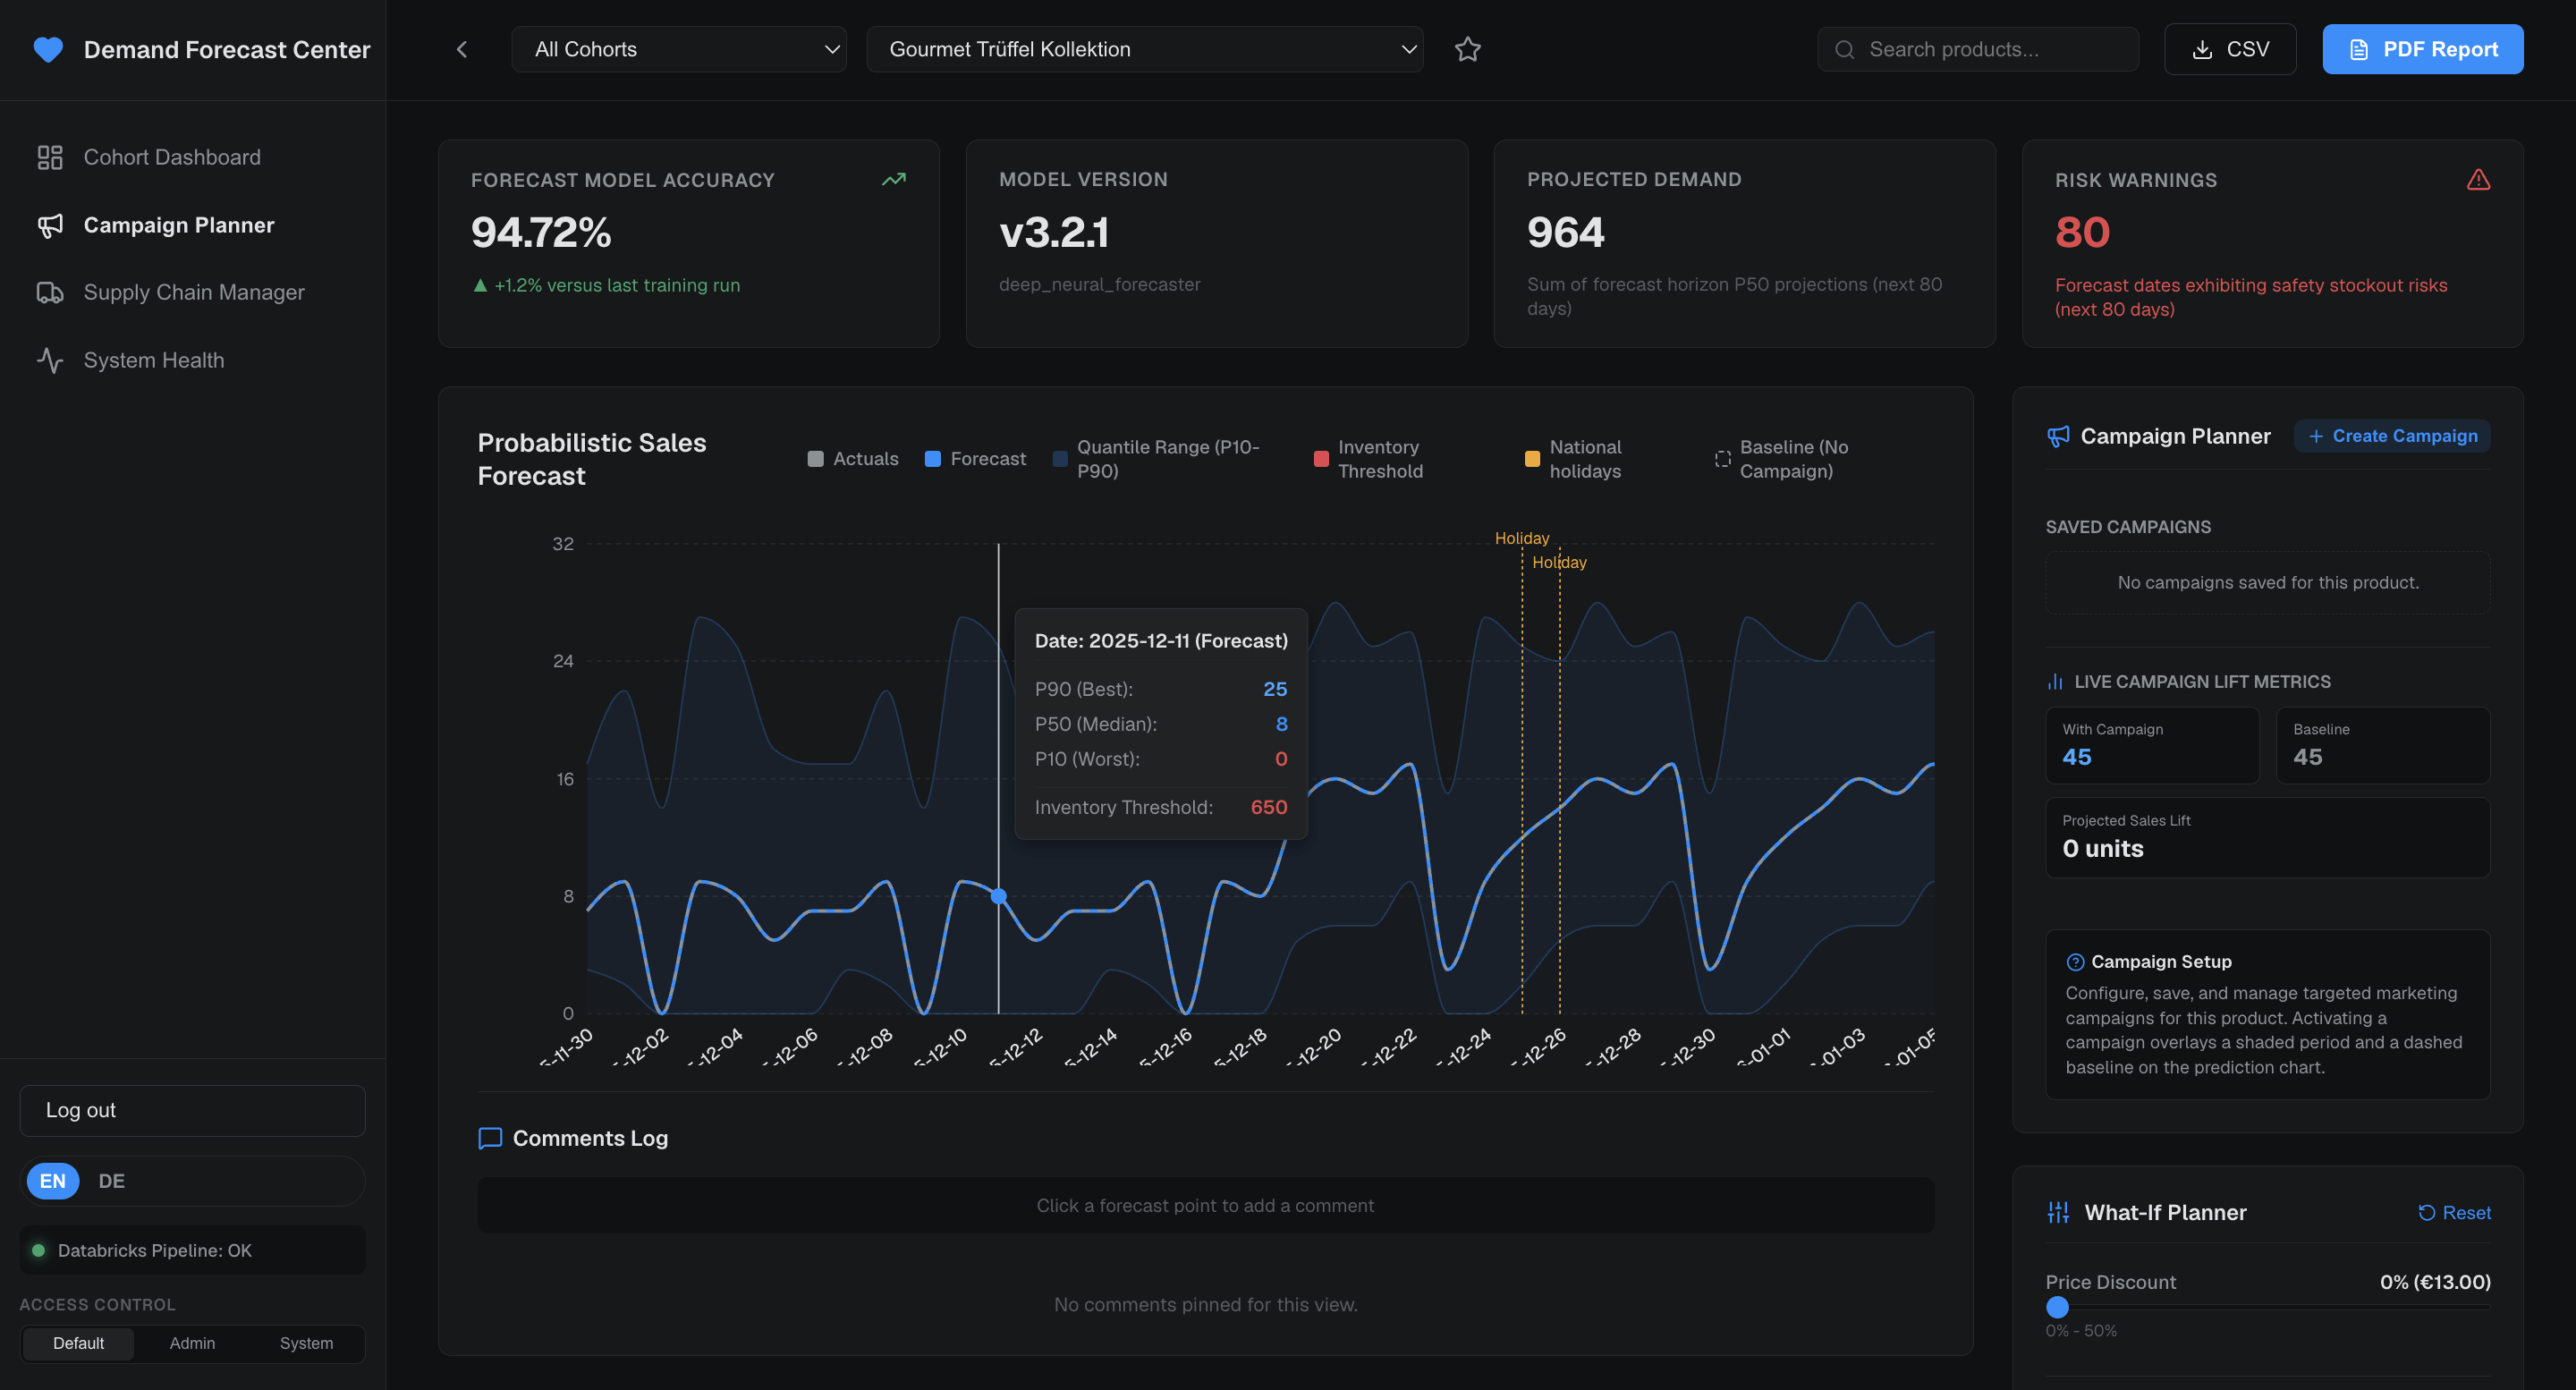This screenshot has height=1390, width=2576.
Task: Toggle the Baseline (No Campaign) legend
Action: pyautogui.click(x=1782, y=459)
